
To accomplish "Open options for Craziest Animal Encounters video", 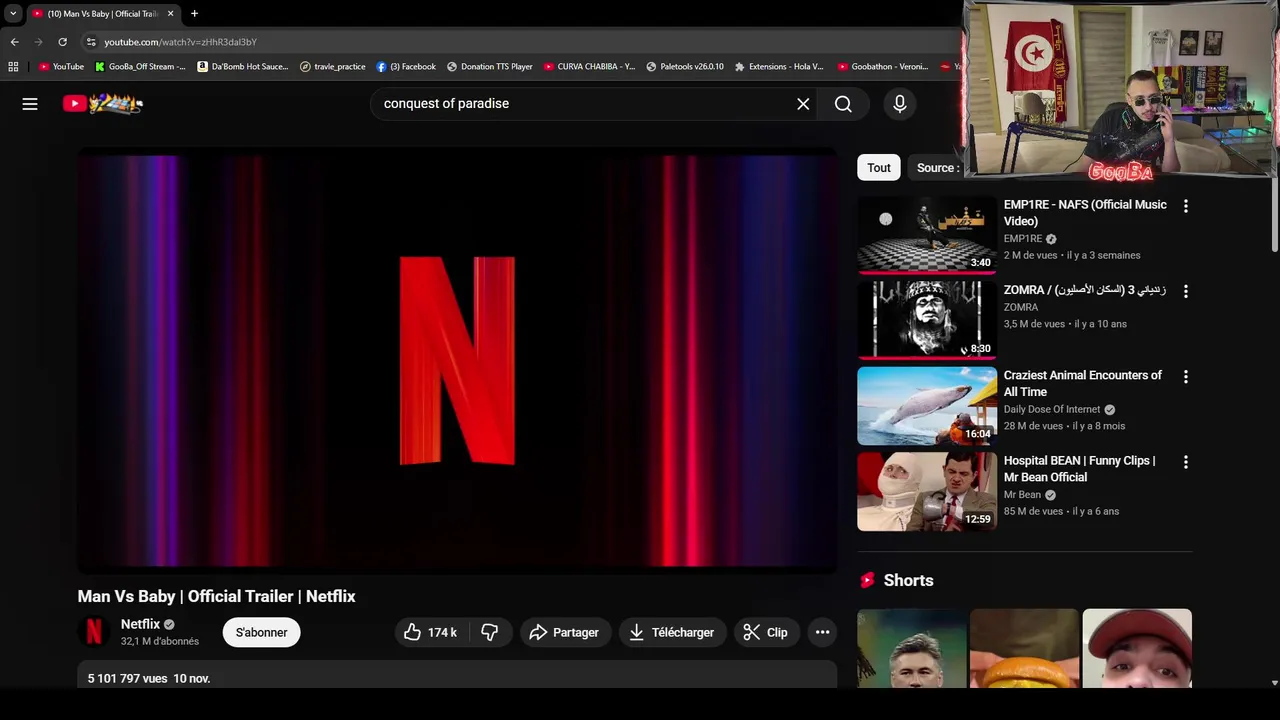I will point(1186,377).
